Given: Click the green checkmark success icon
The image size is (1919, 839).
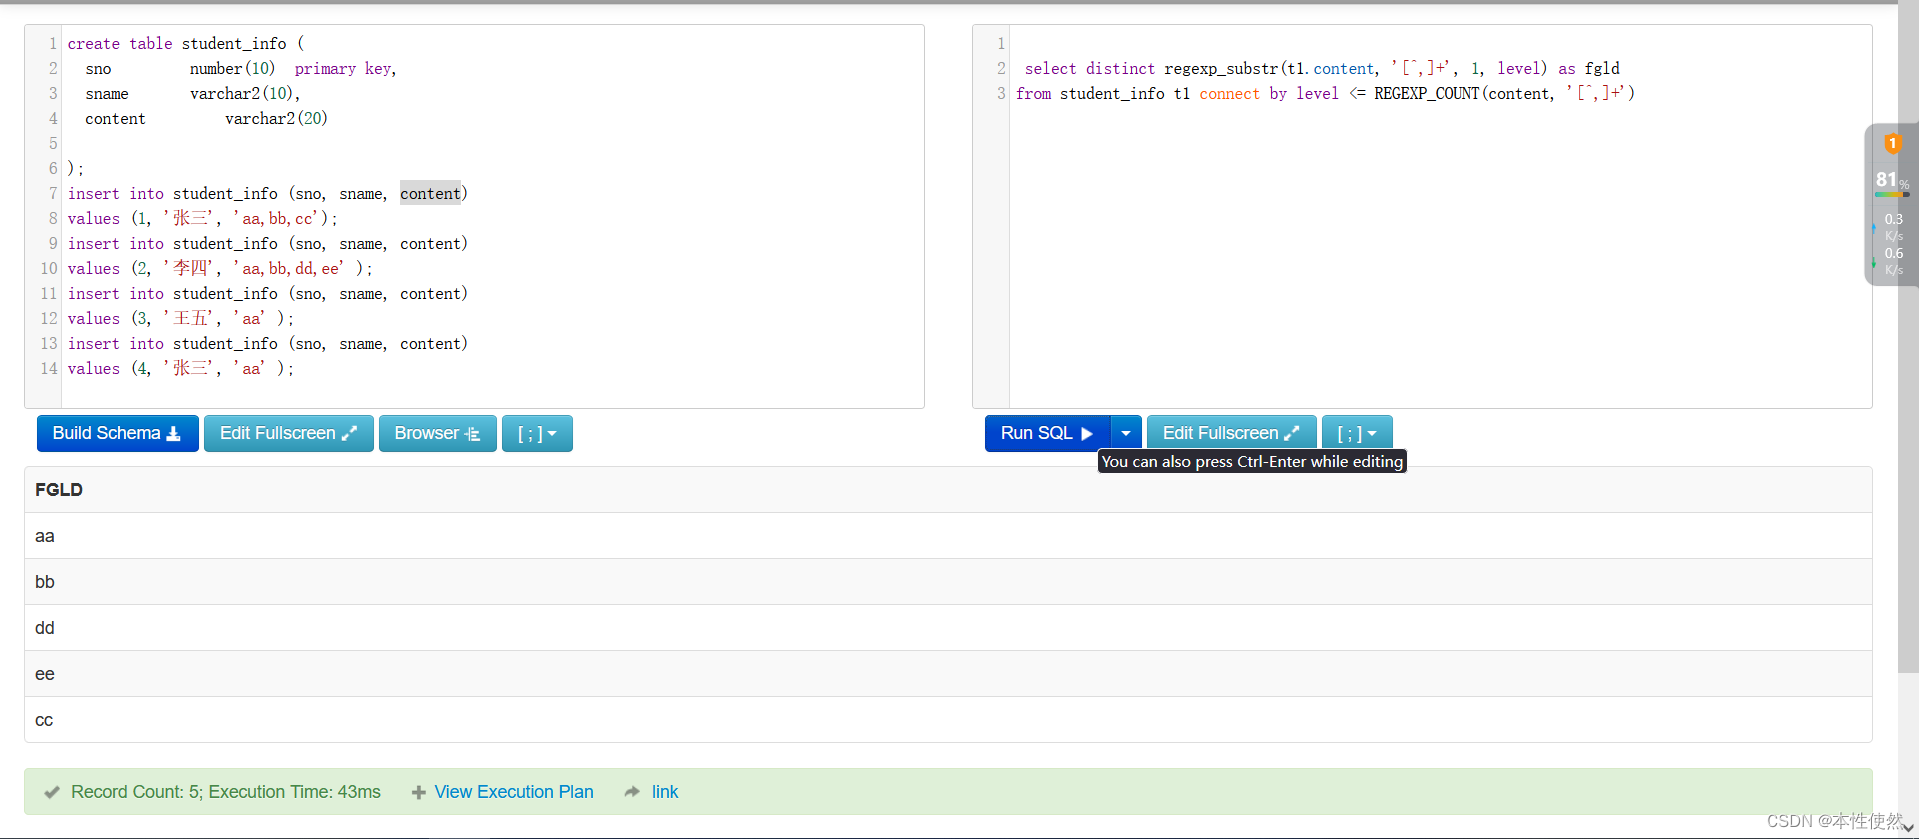Looking at the screenshot, I should pyautogui.click(x=52, y=792).
